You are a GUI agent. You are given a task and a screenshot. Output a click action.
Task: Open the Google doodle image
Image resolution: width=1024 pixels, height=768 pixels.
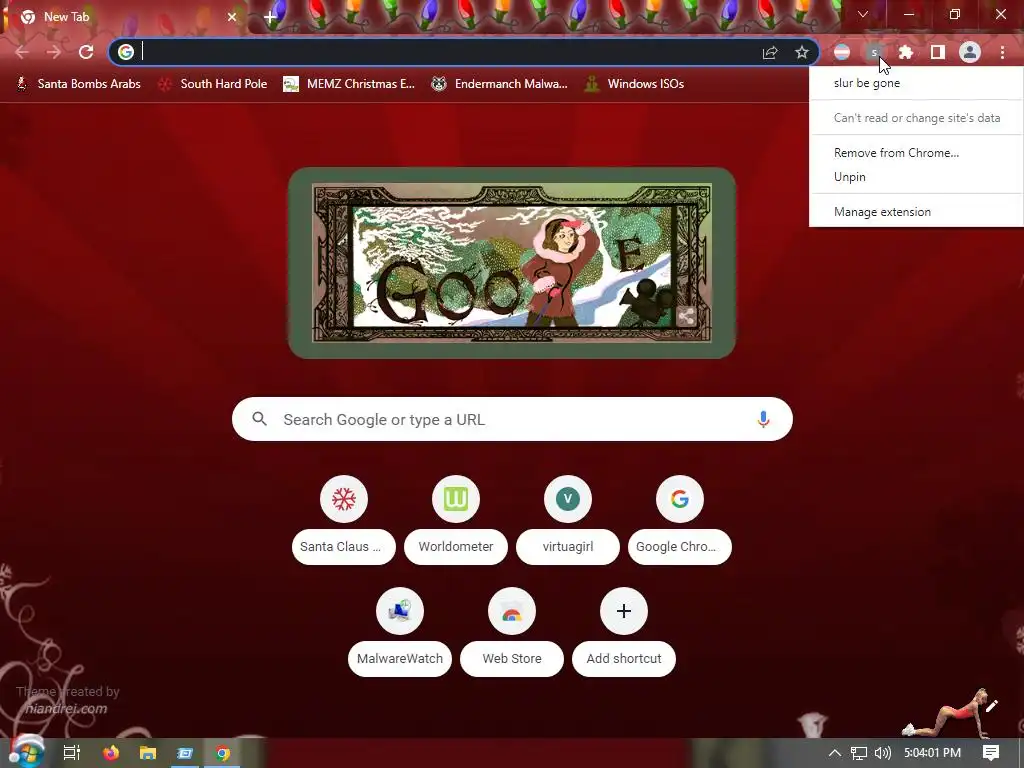pos(512,263)
